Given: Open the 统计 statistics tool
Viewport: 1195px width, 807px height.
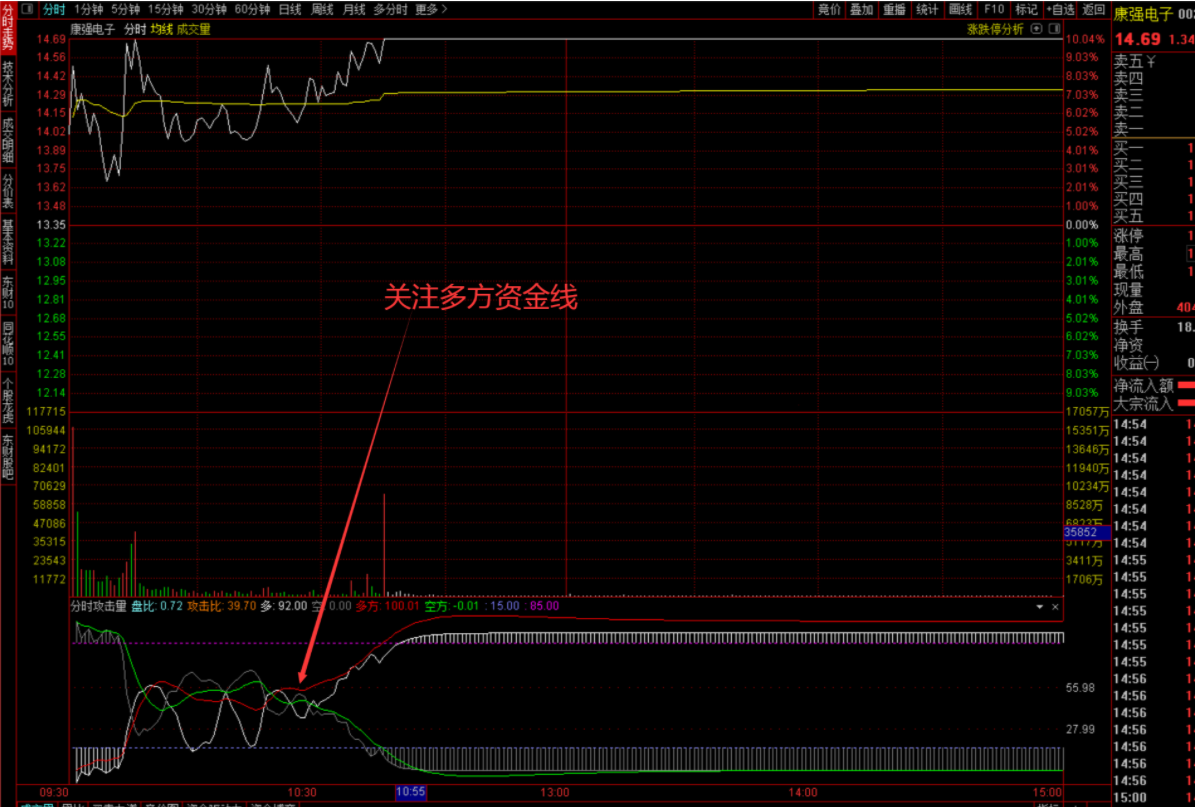Looking at the screenshot, I should pyautogui.click(x=927, y=9).
